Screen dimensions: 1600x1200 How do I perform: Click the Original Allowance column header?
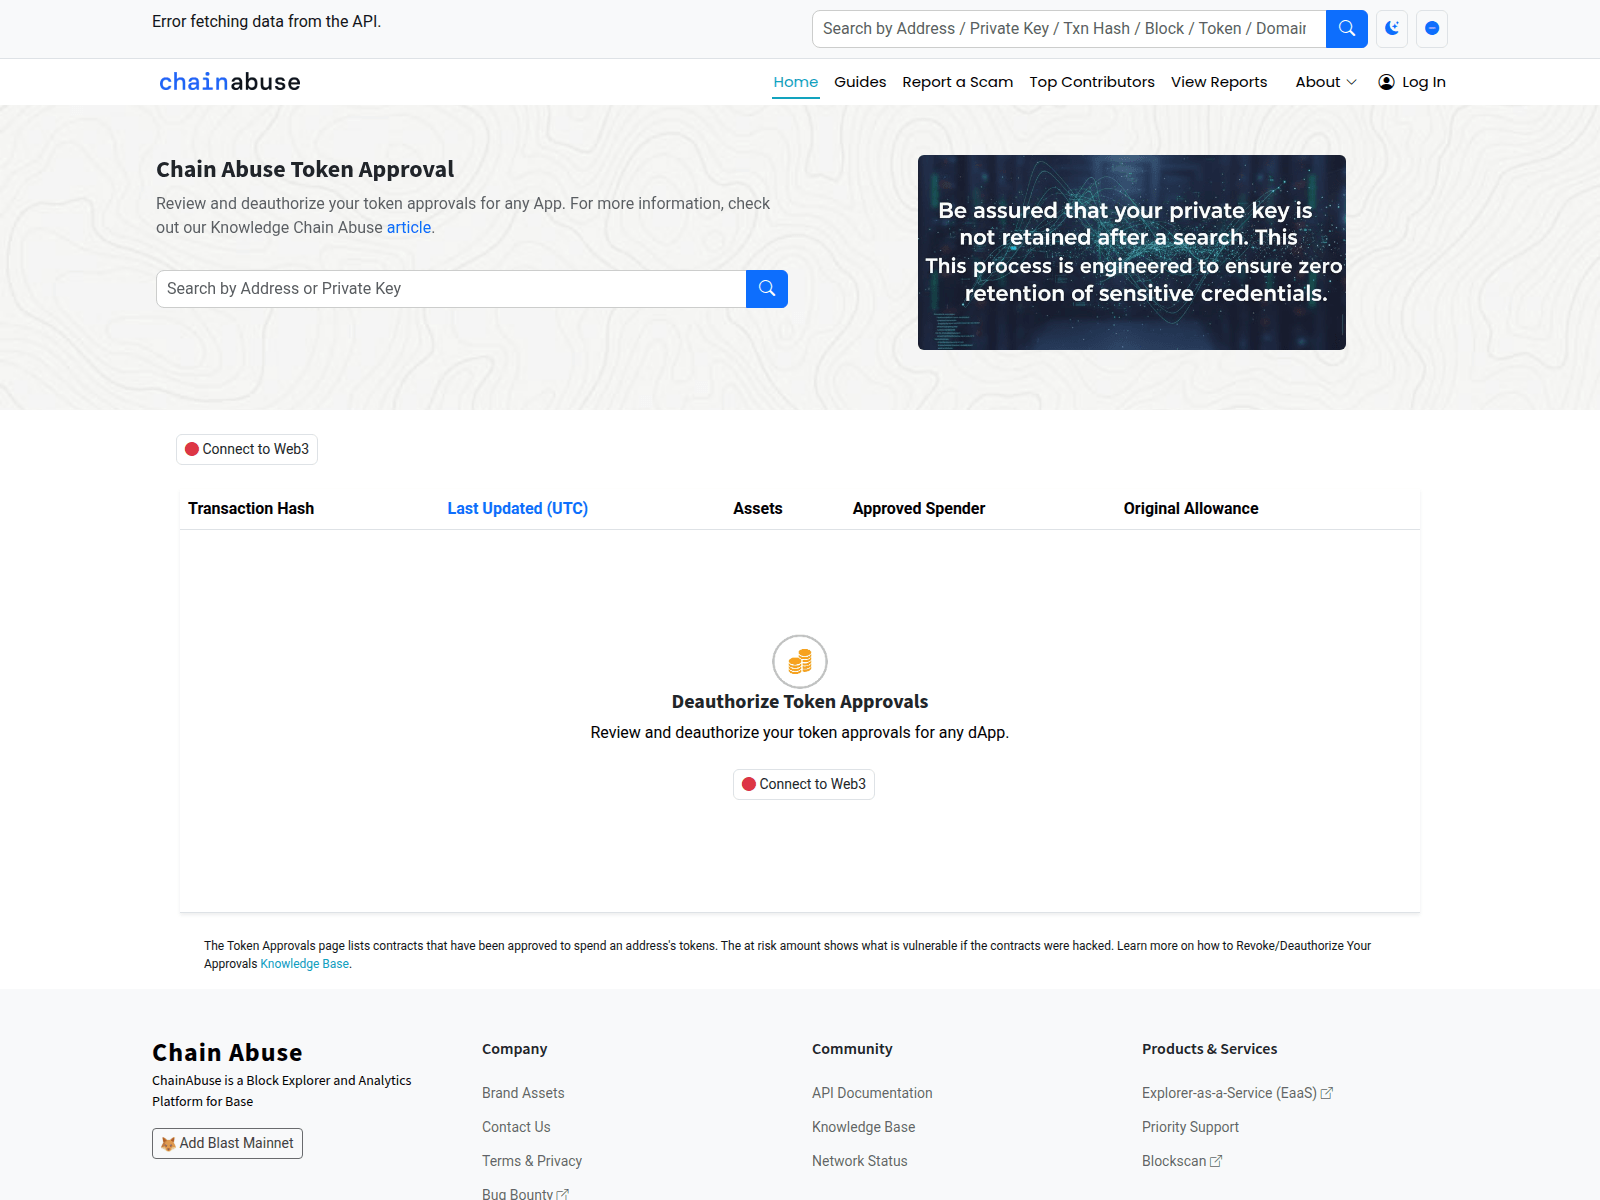click(1191, 508)
